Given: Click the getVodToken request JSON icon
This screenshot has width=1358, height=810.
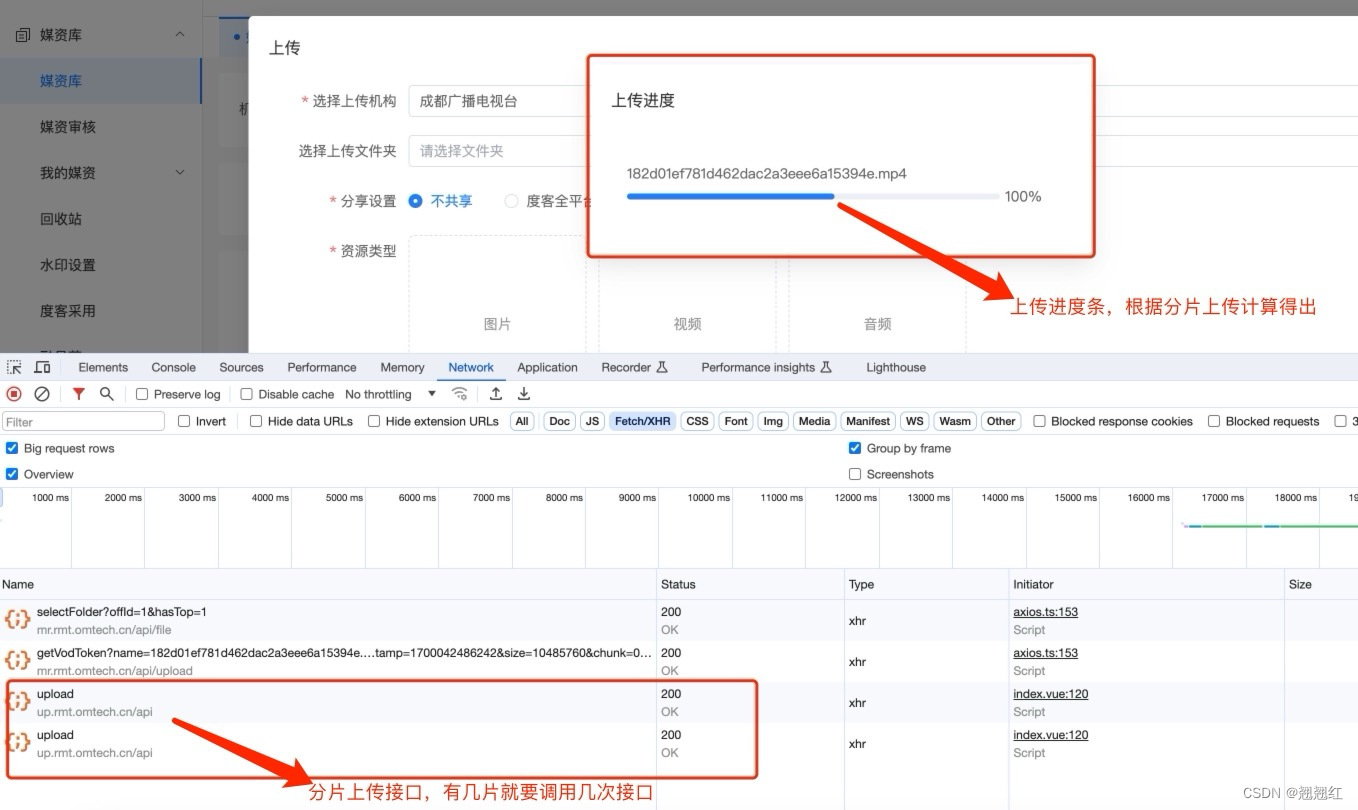Looking at the screenshot, I should tap(17, 661).
